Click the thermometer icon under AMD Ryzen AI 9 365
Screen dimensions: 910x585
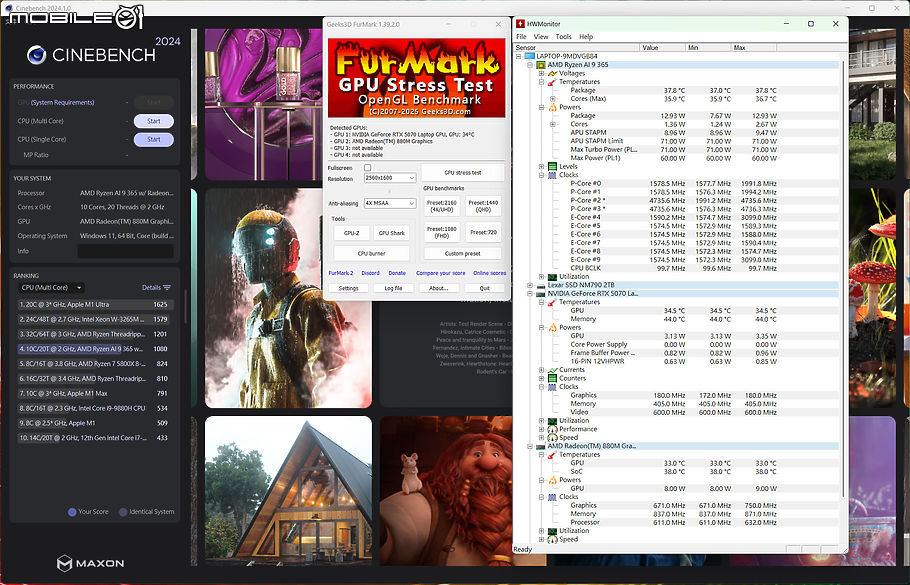click(x=552, y=82)
